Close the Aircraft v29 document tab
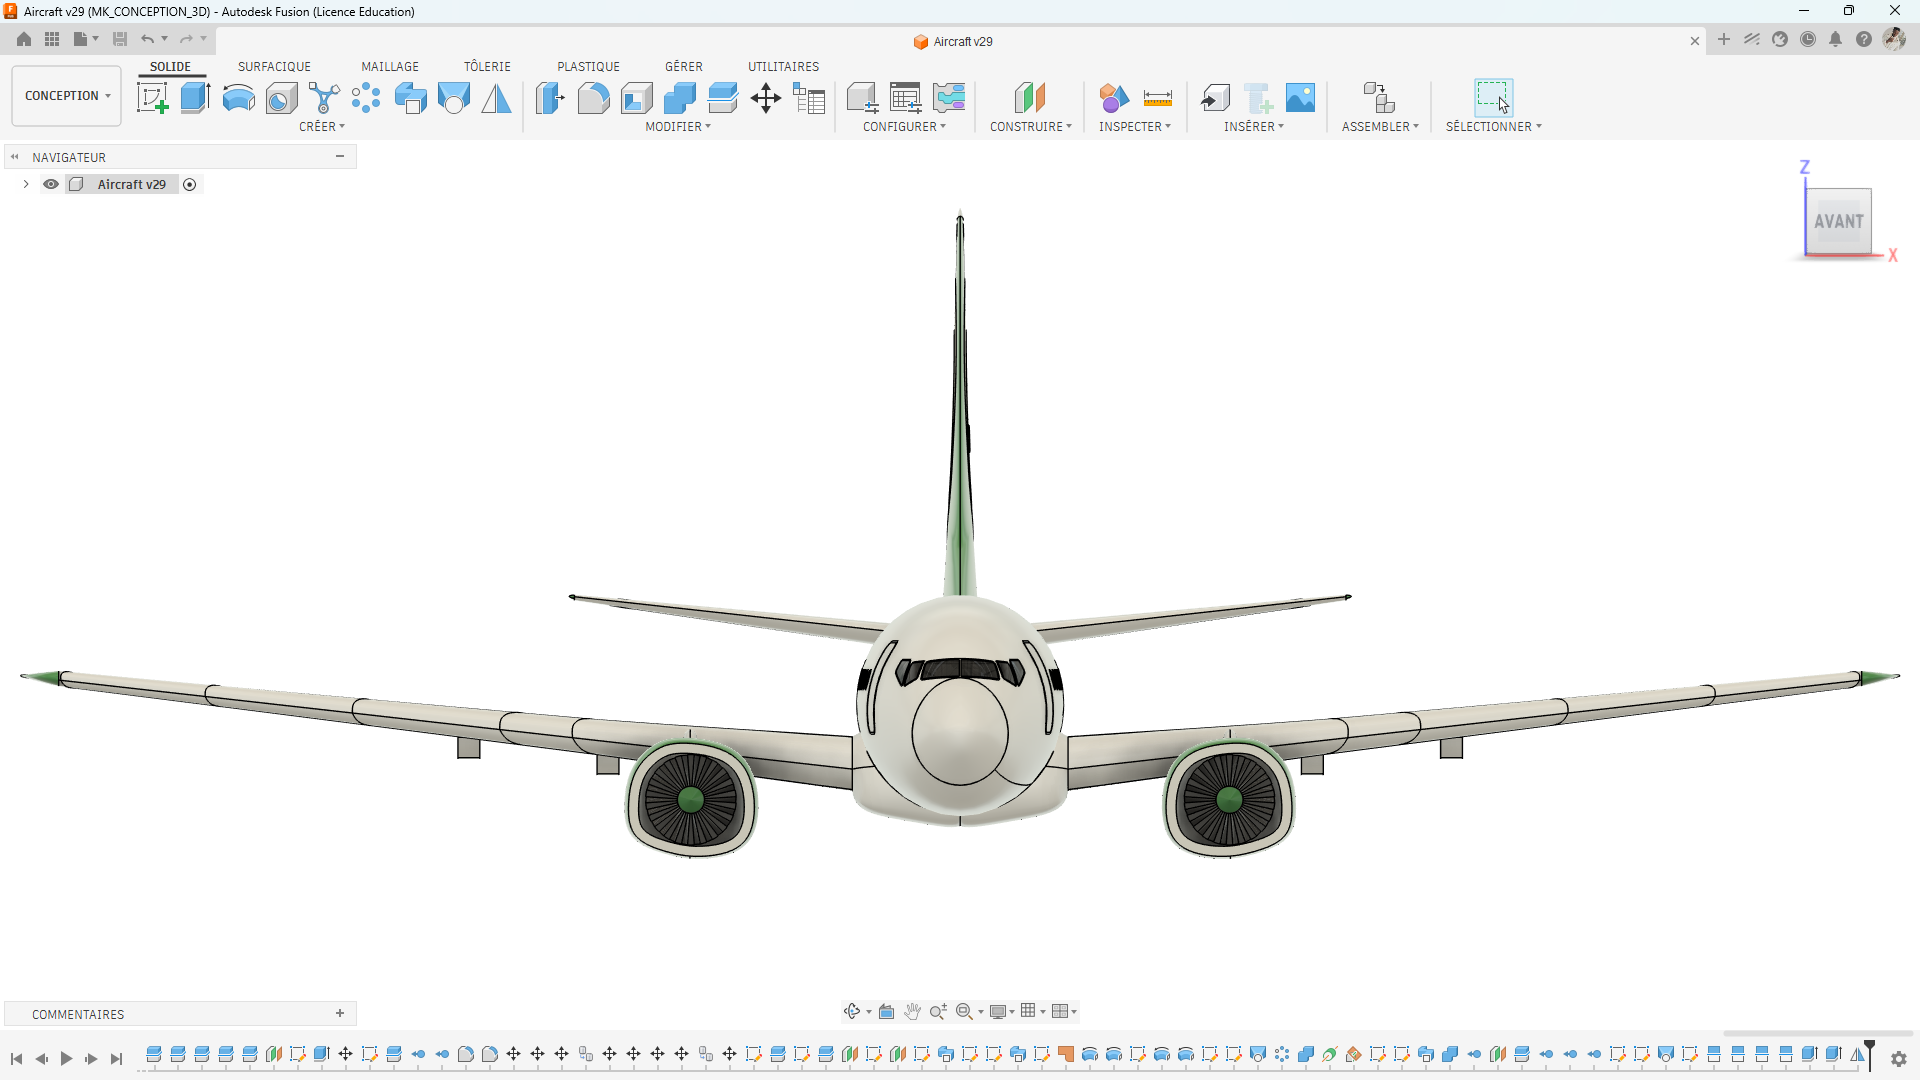This screenshot has height=1080, width=1920. click(1695, 41)
